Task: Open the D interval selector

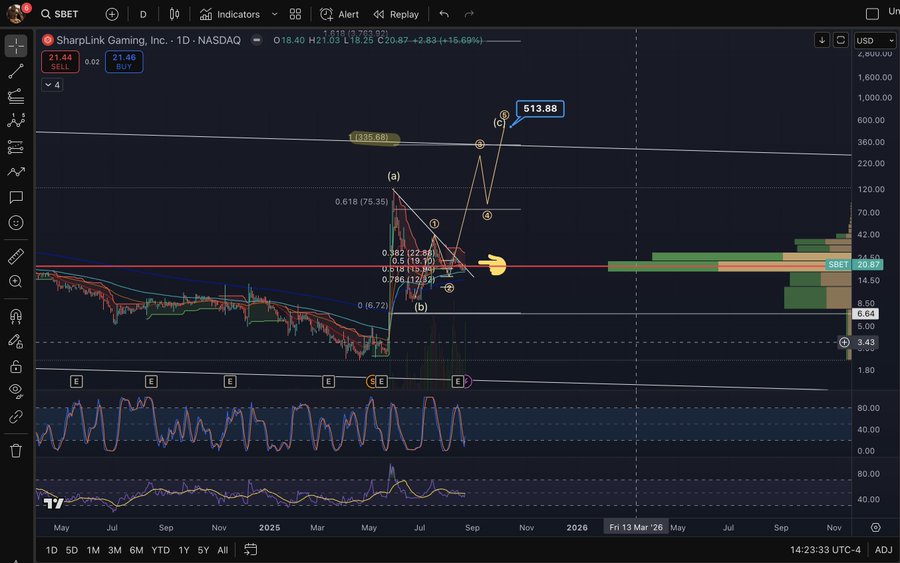Action: (143, 14)
